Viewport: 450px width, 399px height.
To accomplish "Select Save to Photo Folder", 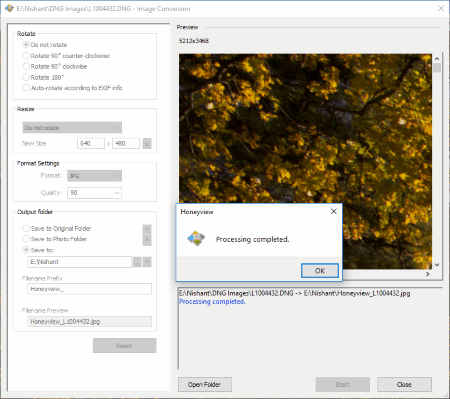I will [55, 239].
